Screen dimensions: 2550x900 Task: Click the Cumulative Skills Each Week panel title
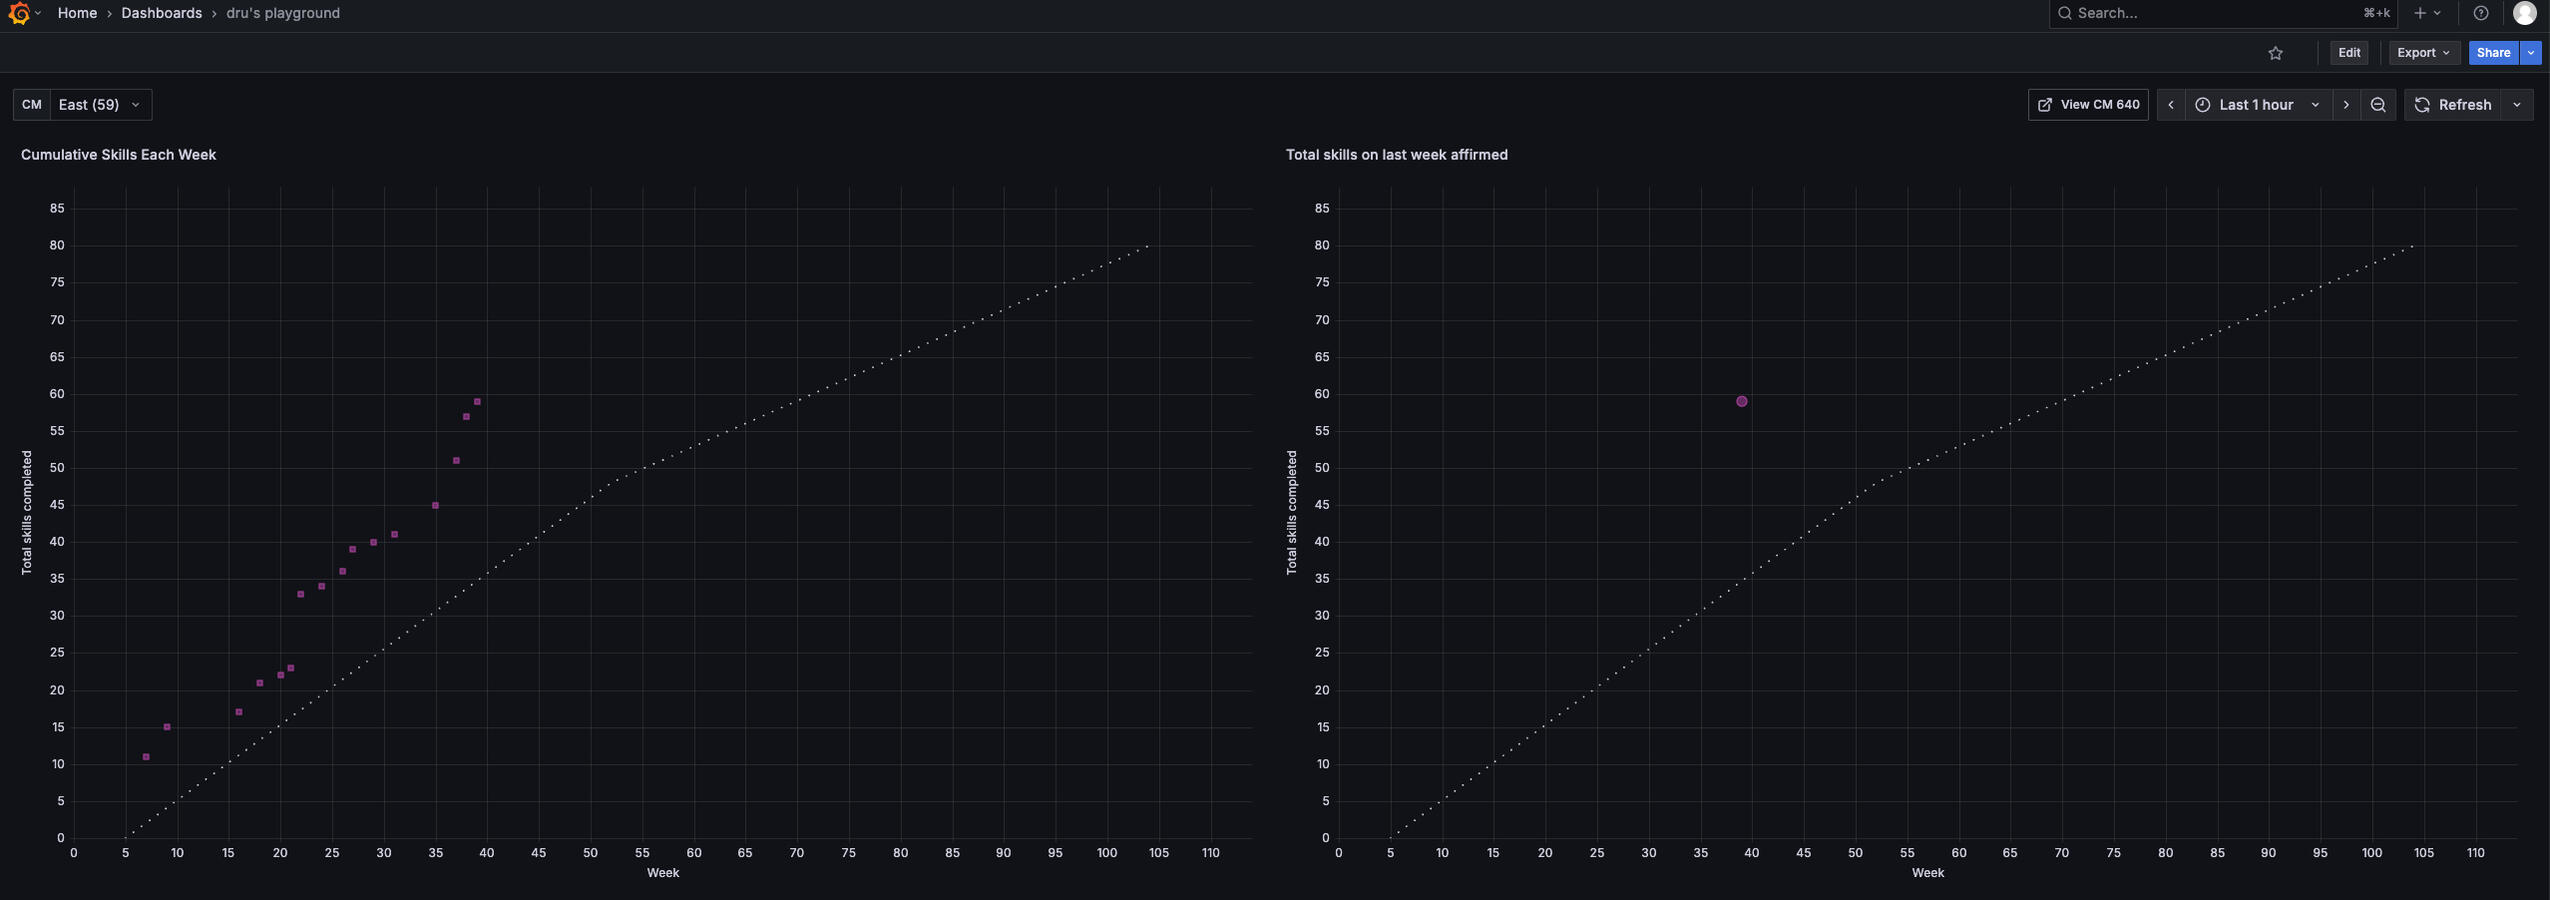[x=118, y=155]
